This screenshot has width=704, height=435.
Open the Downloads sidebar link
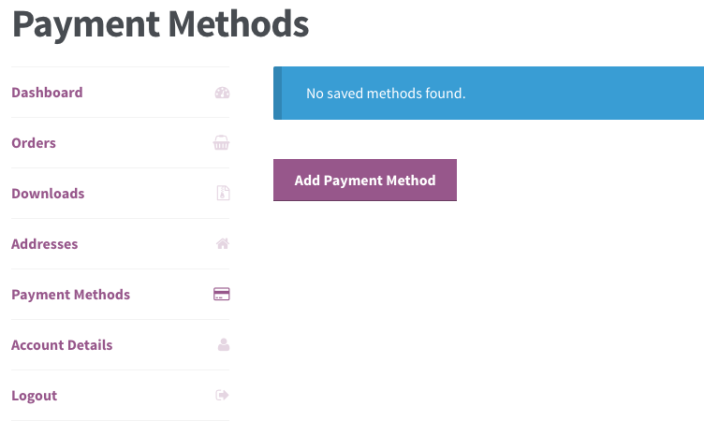coord(47,194)
